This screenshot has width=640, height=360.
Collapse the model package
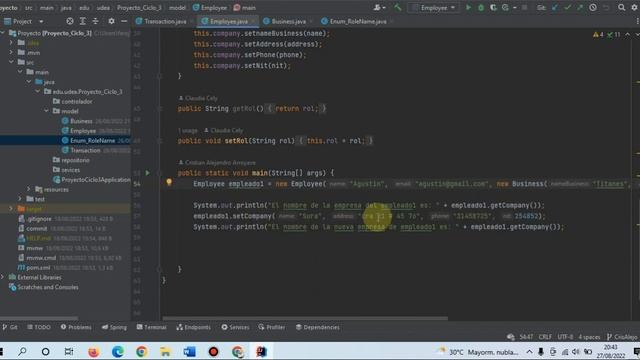click(x=47, y=111)
